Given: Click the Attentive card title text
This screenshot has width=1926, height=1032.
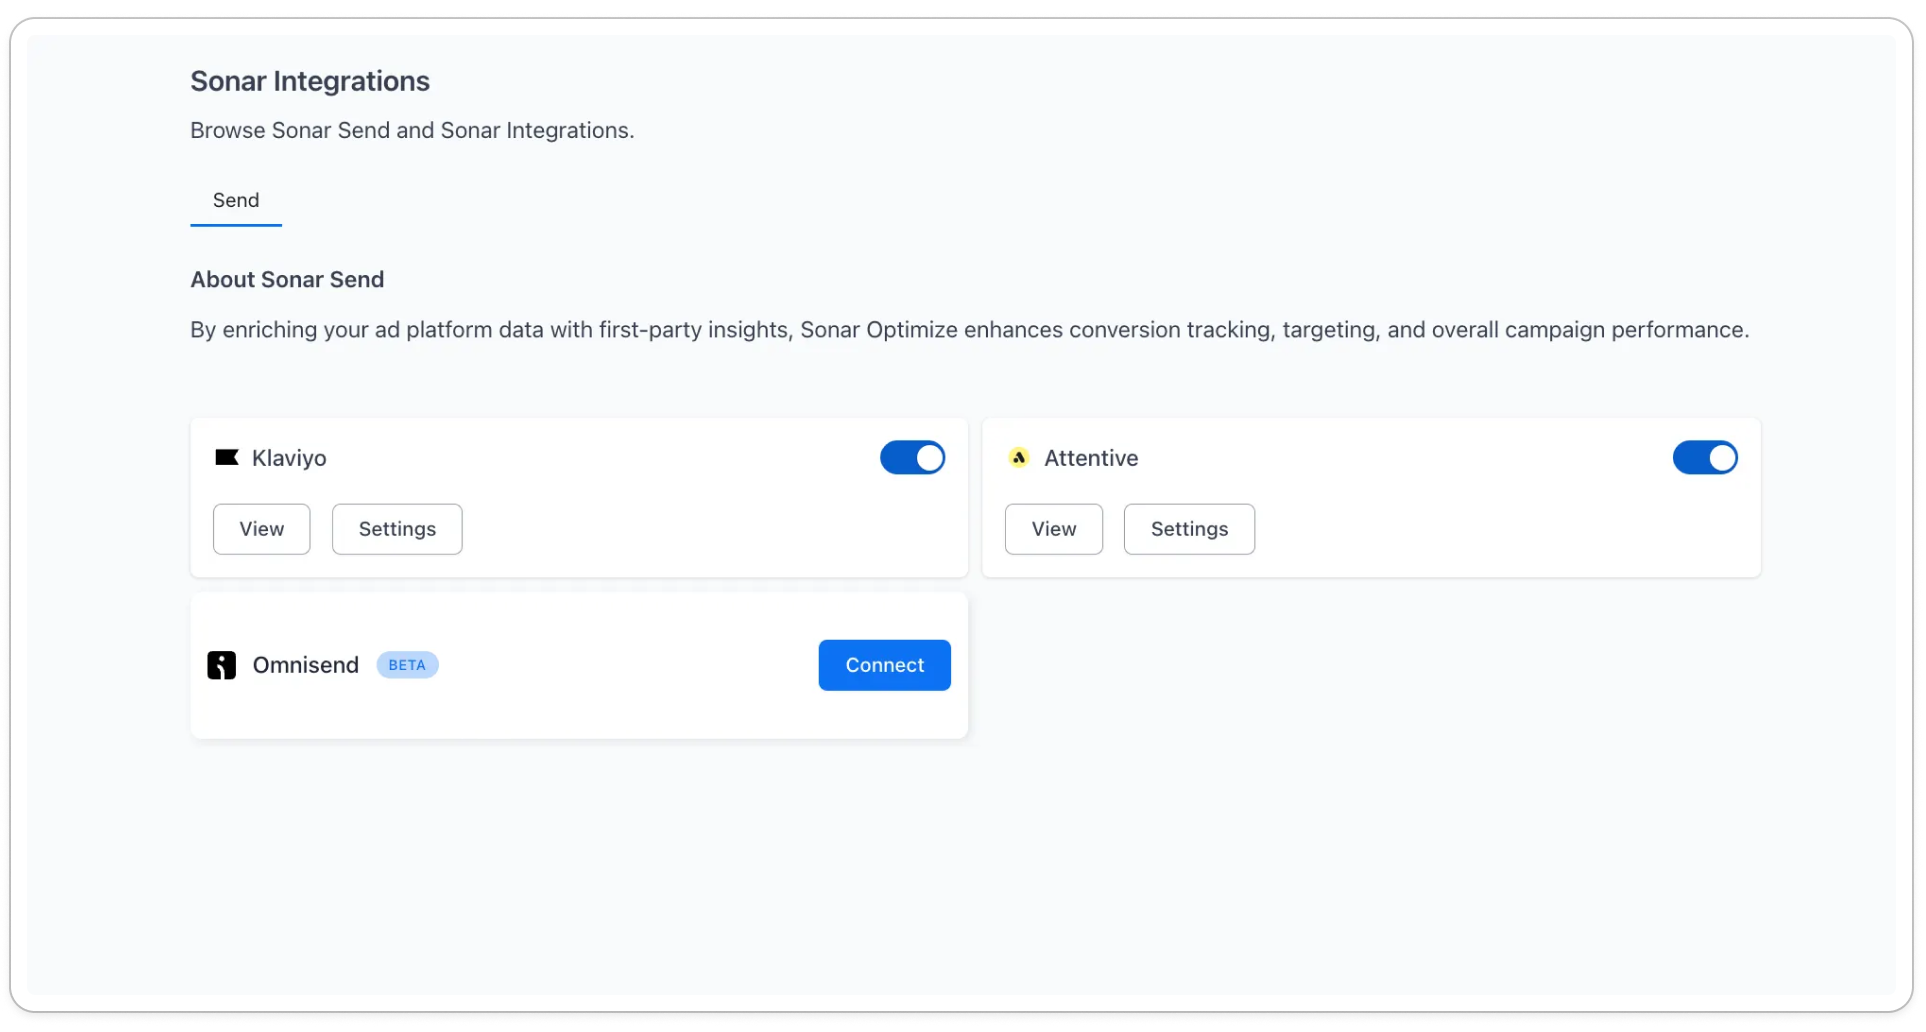Looking at the screenshot, I should [1091, 458].
